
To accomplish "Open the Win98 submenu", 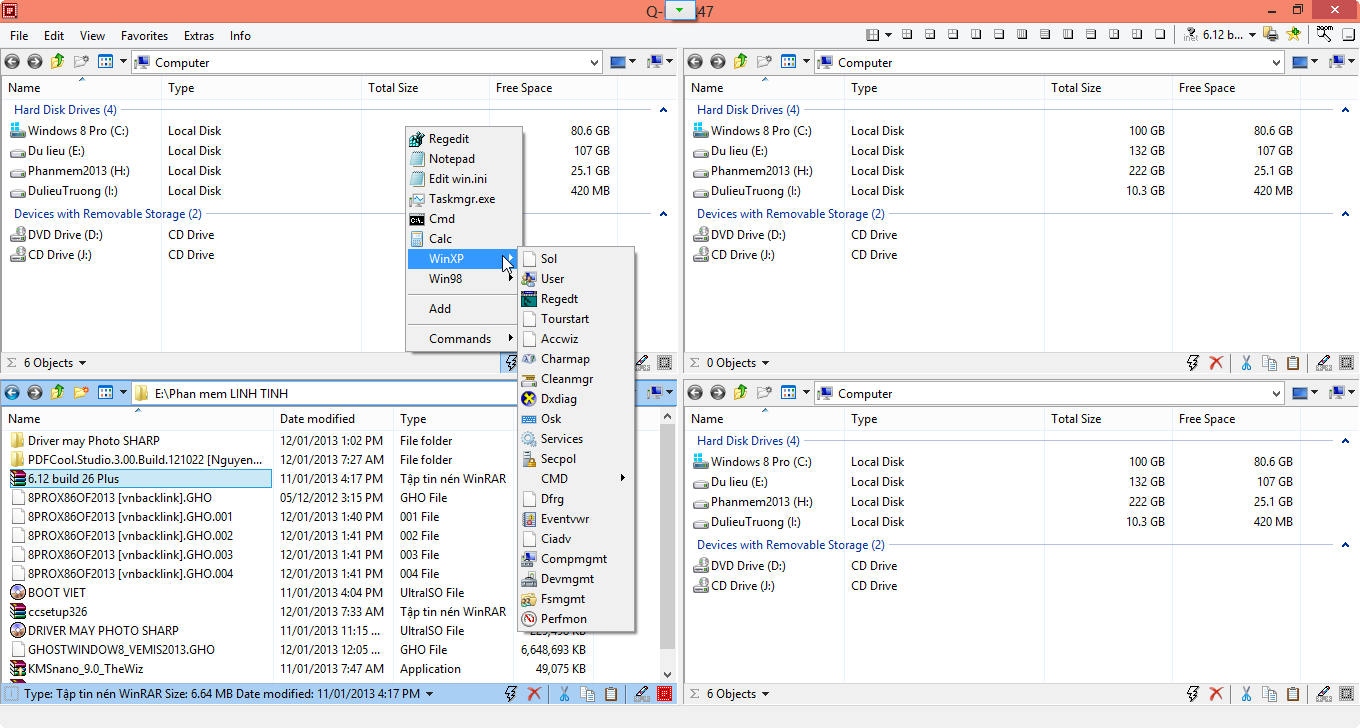I will [x=464, y=279].
